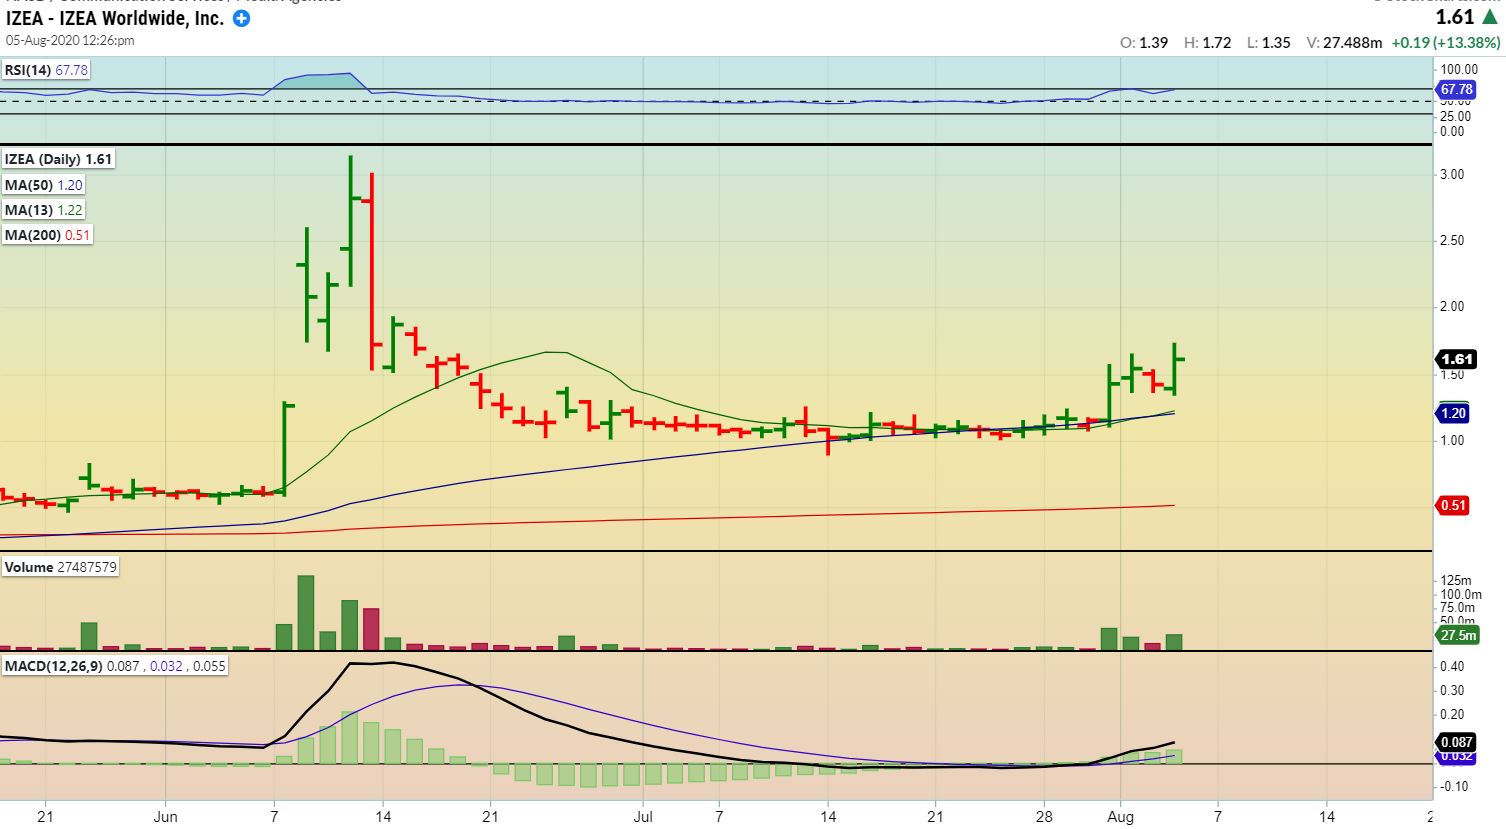1506x829 pixels.
Task: Click the red 0.51 tag on the price axis
Action: click(x=1453, y=505)
